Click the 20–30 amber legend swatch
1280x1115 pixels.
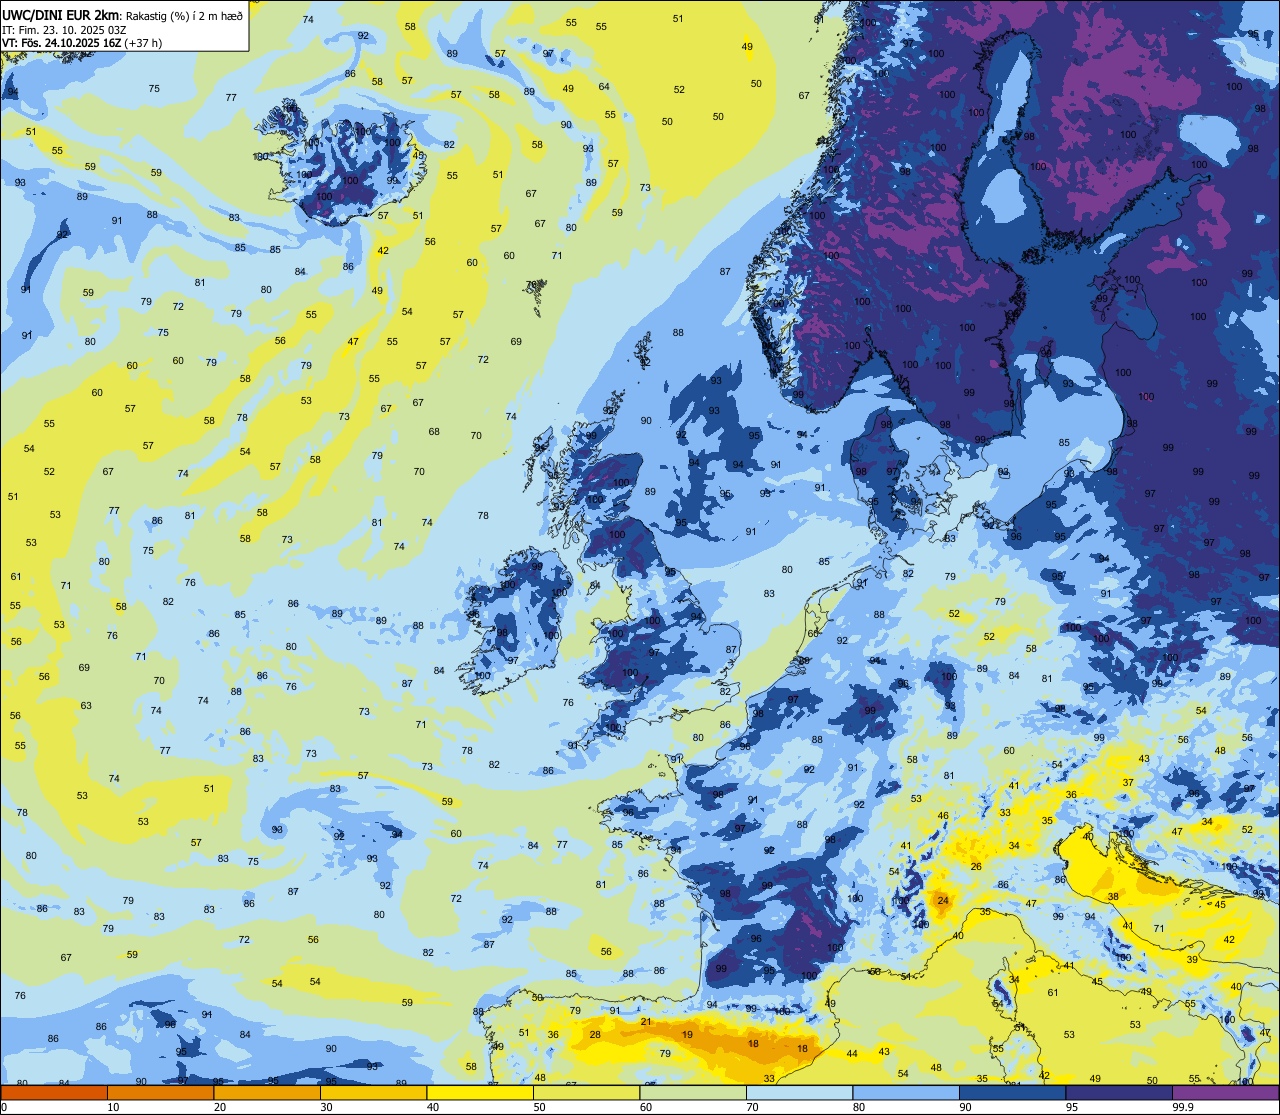pyautogui.click(x=267, y=1093)
